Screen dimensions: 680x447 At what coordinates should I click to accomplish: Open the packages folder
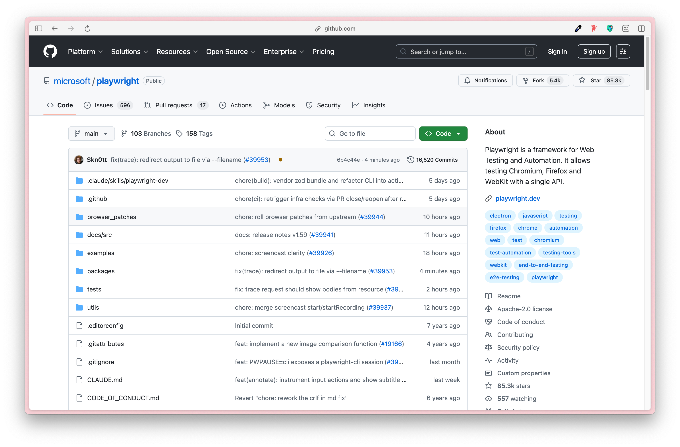coord(101,271)
